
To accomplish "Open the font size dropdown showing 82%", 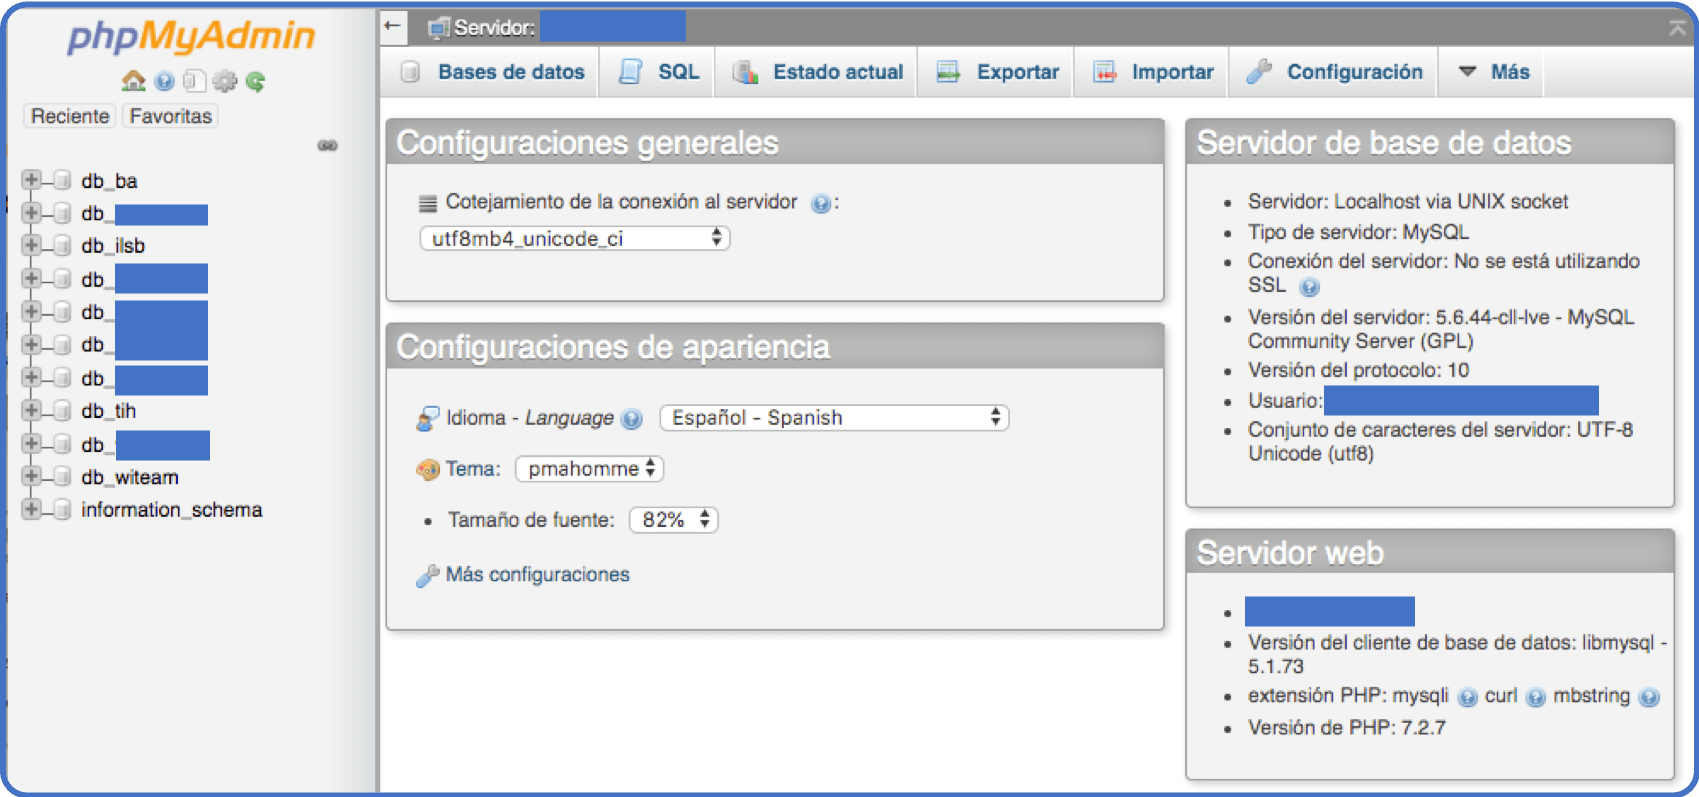I will click(673, 520).
